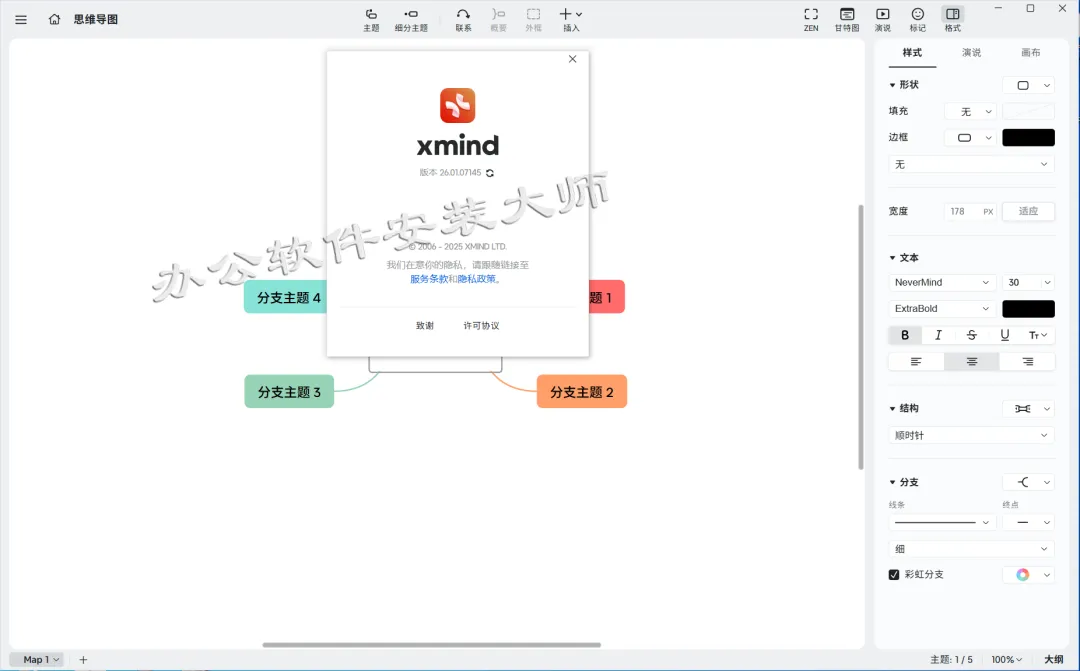Viewport: 1080px width, 671px height.
Task: Click the fit width (适应) button
Action: coord(1028,211)
